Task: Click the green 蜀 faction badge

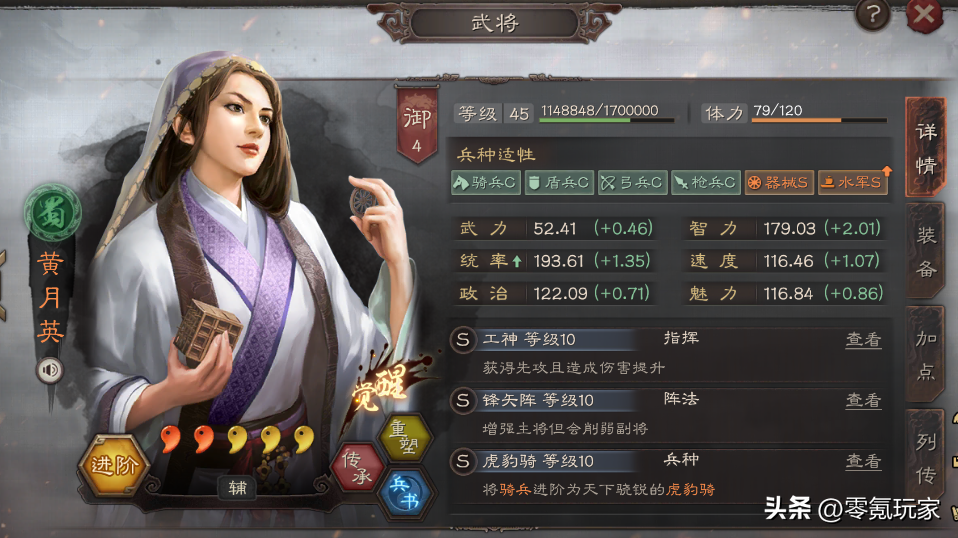Action: (x=53, y=213)
